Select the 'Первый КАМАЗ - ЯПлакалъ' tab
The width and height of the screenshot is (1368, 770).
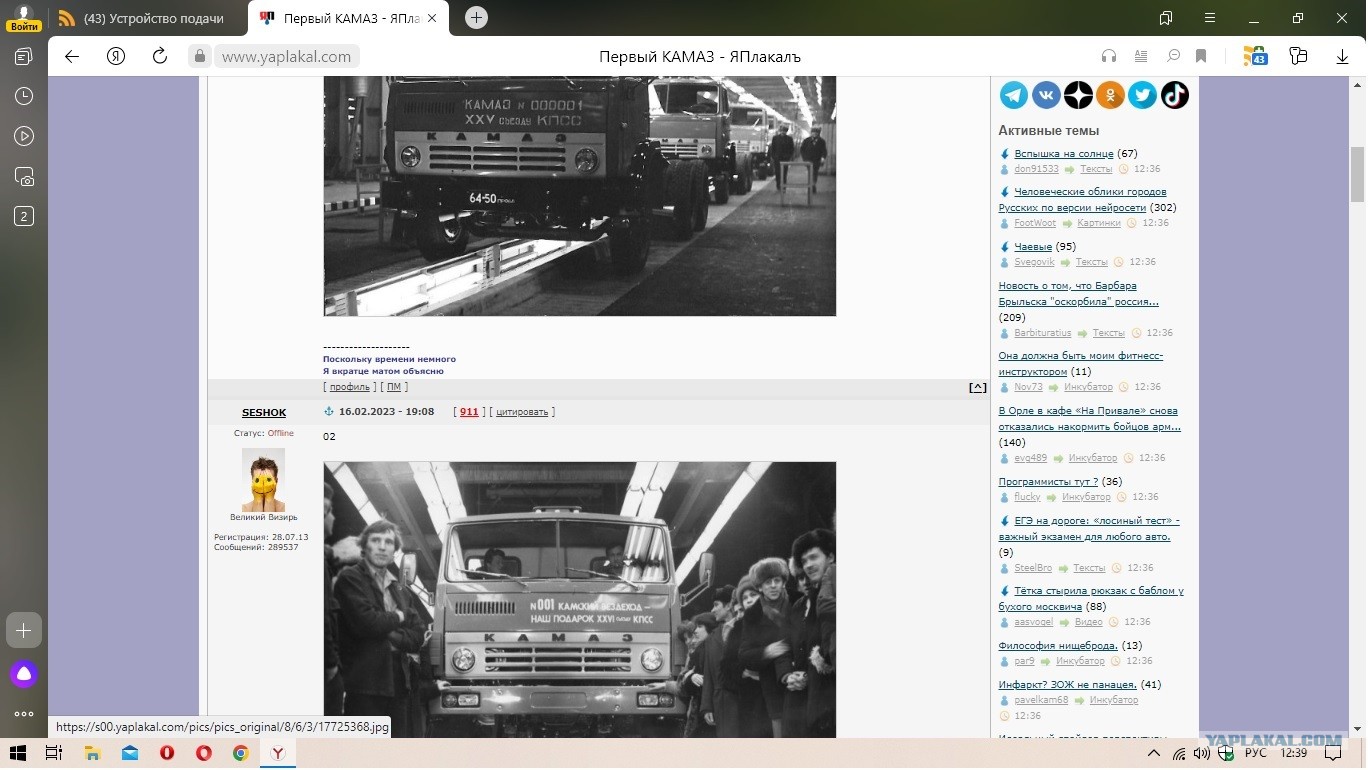(349, 18)
